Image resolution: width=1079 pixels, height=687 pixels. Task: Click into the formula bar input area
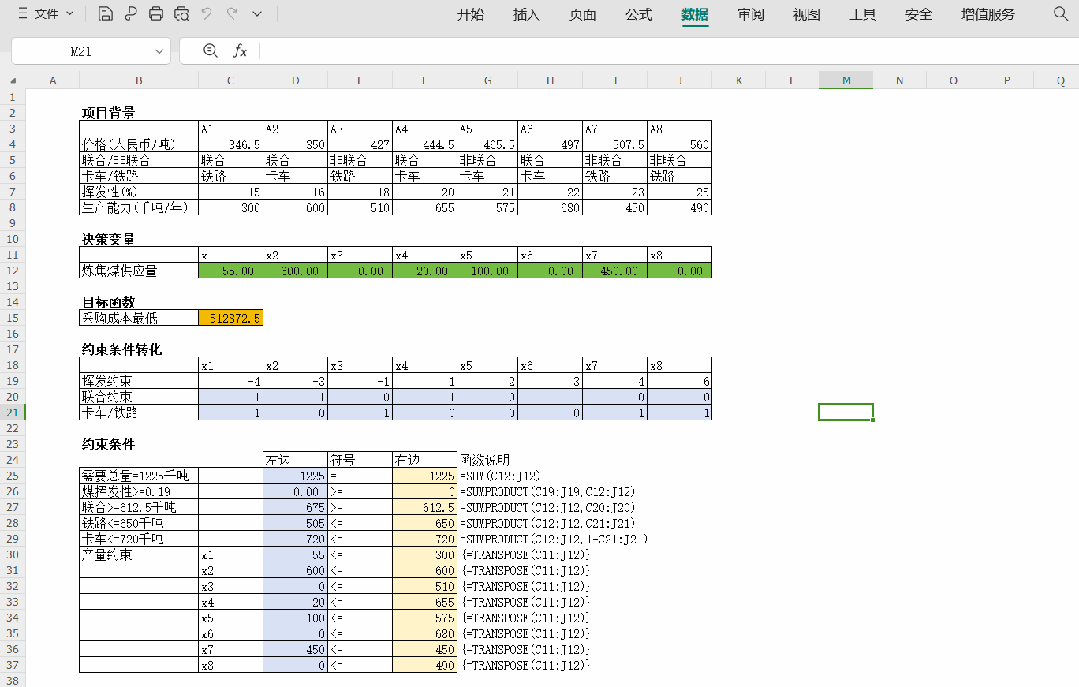(667, 52)
